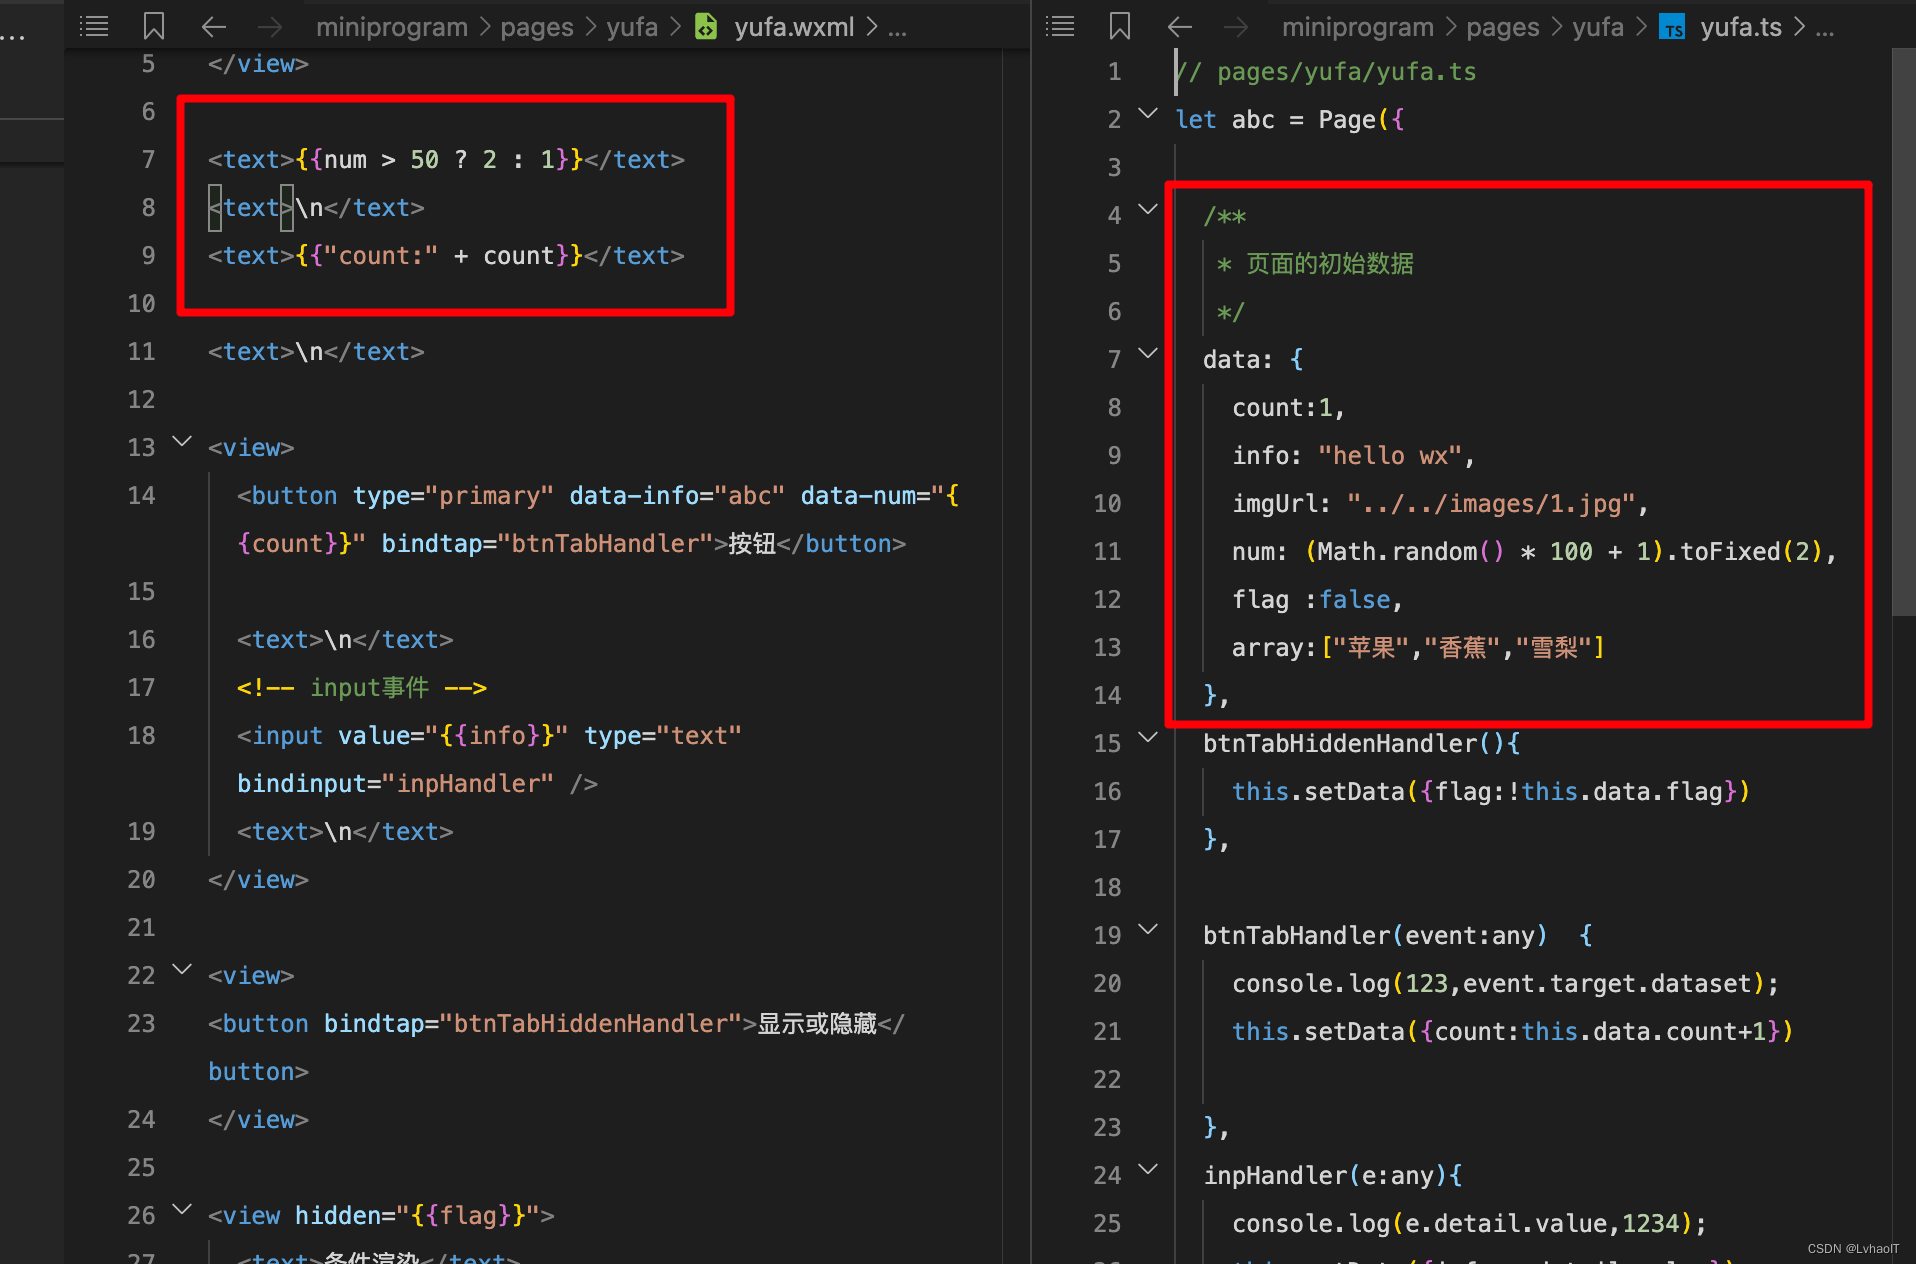Click the num > 50 ternary expression

click(439, 159)
